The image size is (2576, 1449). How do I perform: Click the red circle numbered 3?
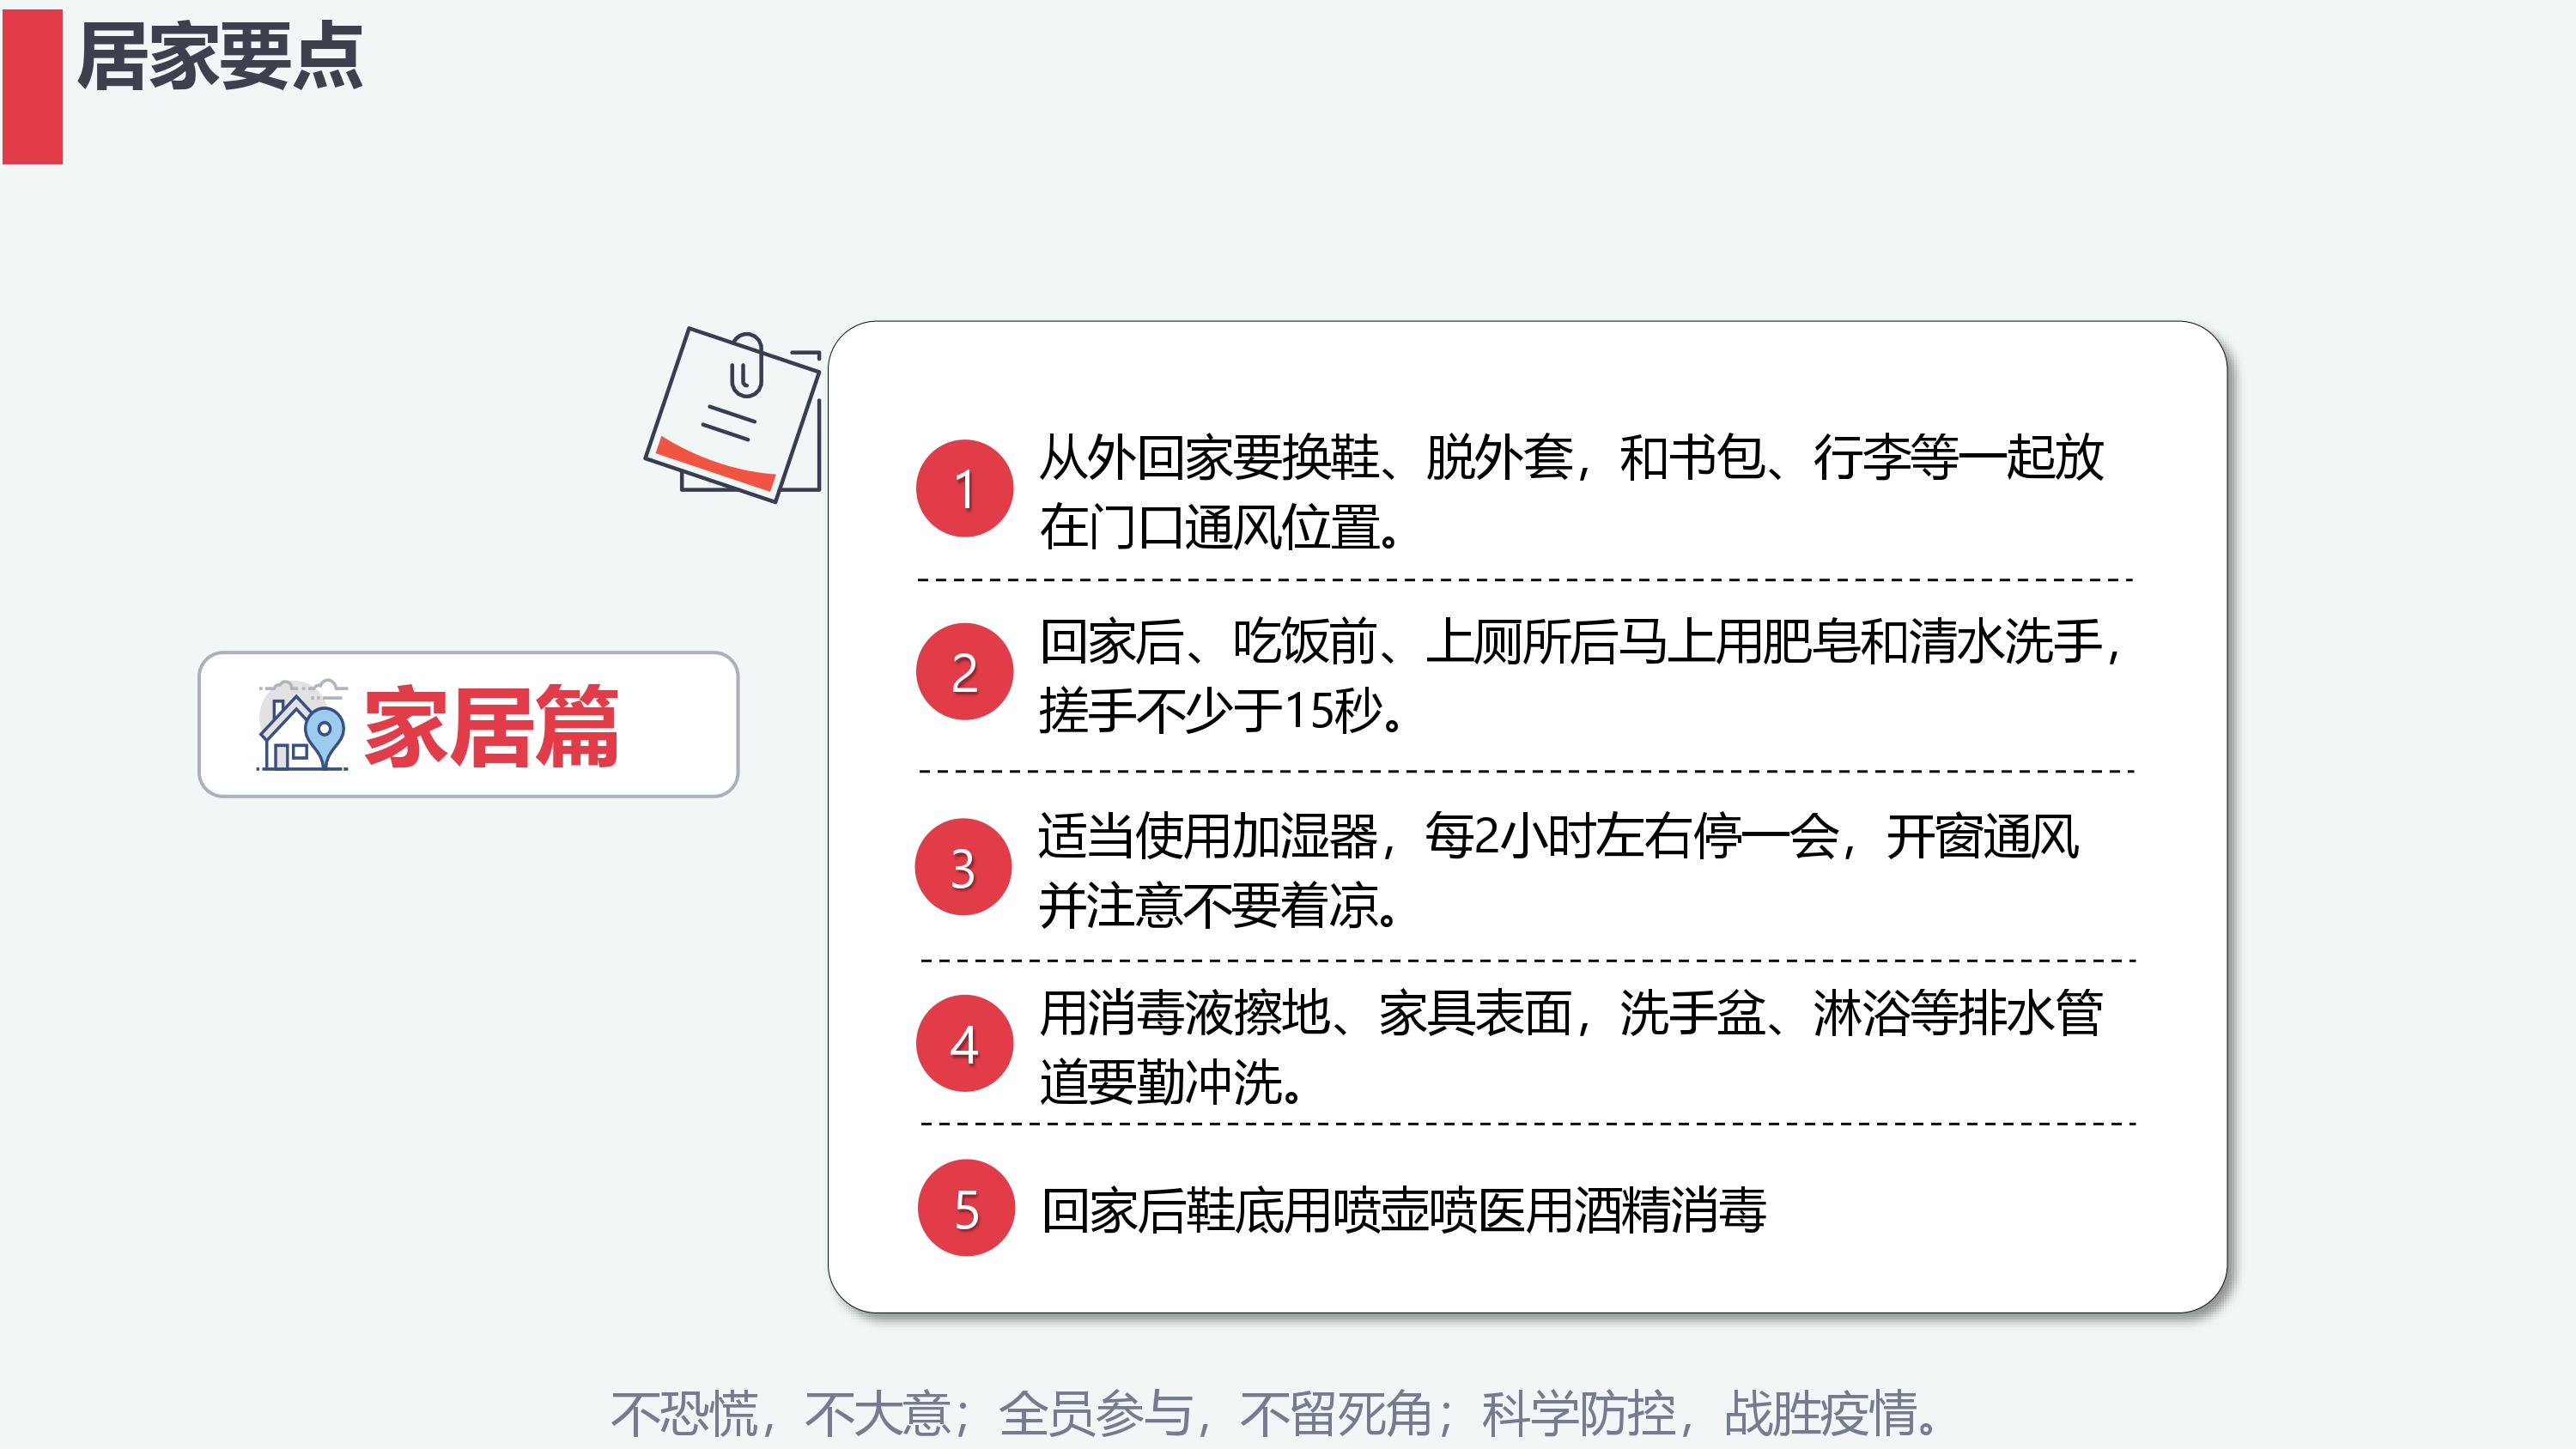point(964,867)
